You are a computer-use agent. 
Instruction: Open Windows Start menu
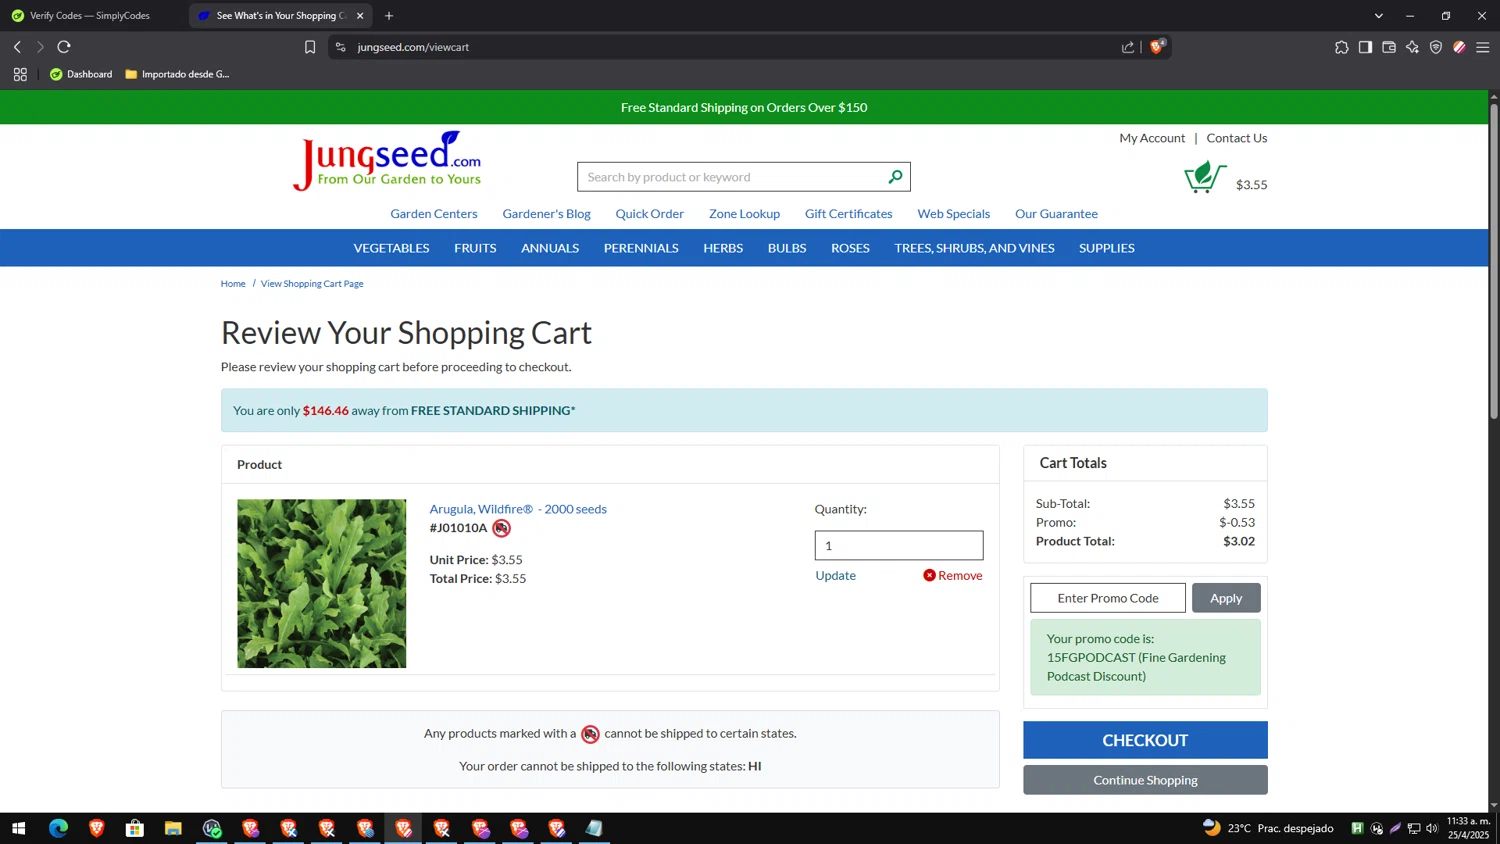pyautogui.click(x=18, y=828)
